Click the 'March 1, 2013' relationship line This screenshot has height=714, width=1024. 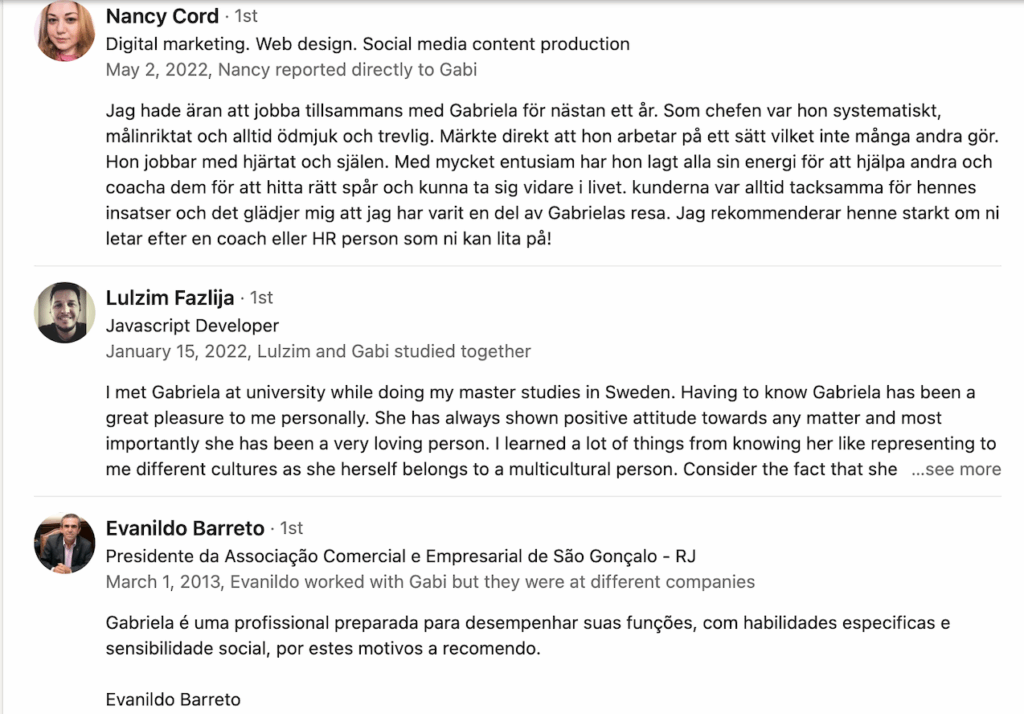430,582
